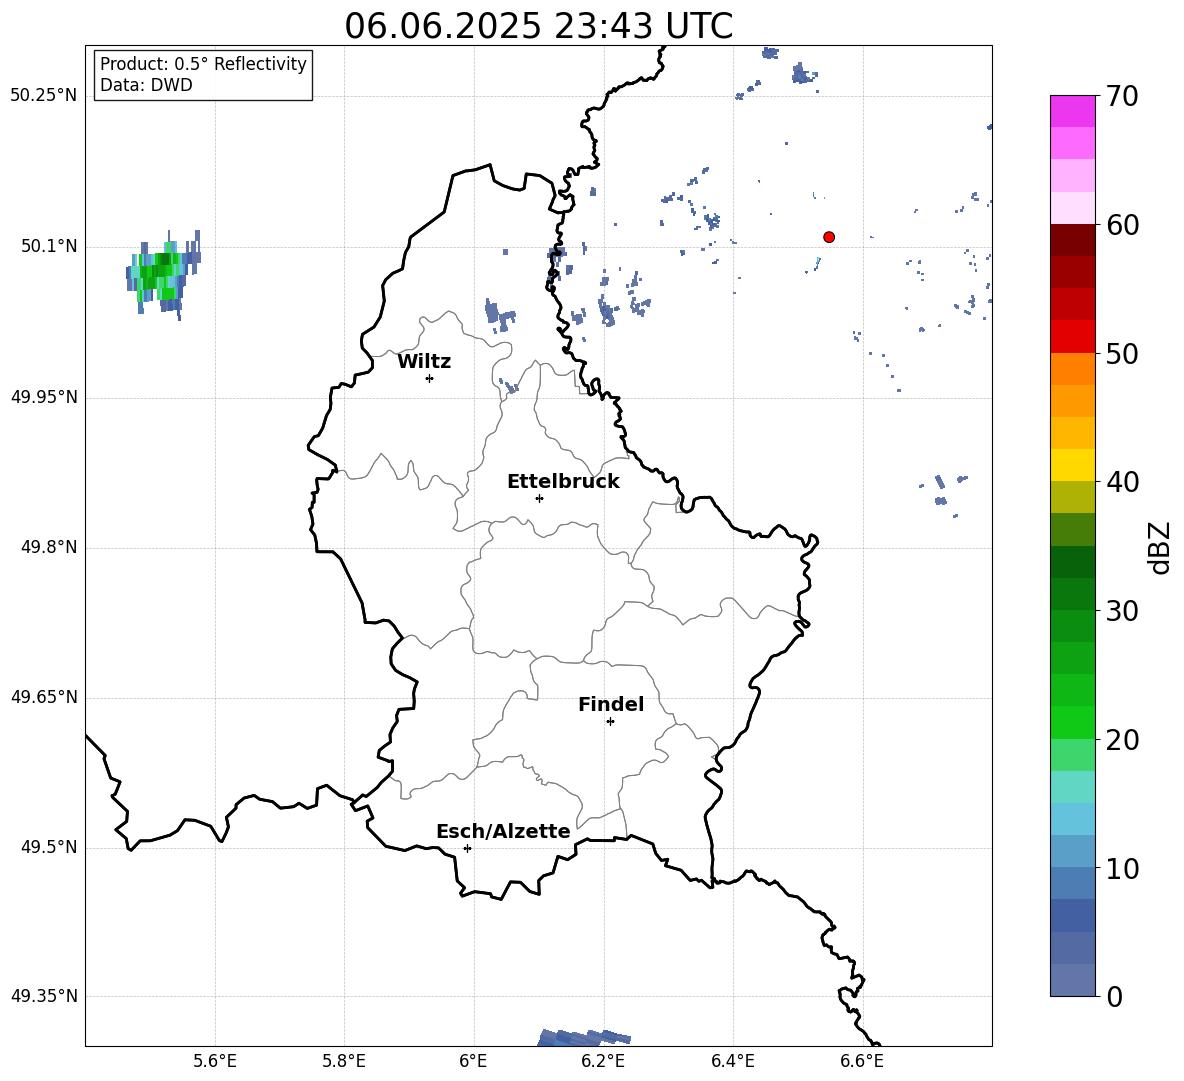Viewport: 1184px width, 1081px height.
Task: Click the darkest green colorbar segment above 30
Action: (1072, 562)
